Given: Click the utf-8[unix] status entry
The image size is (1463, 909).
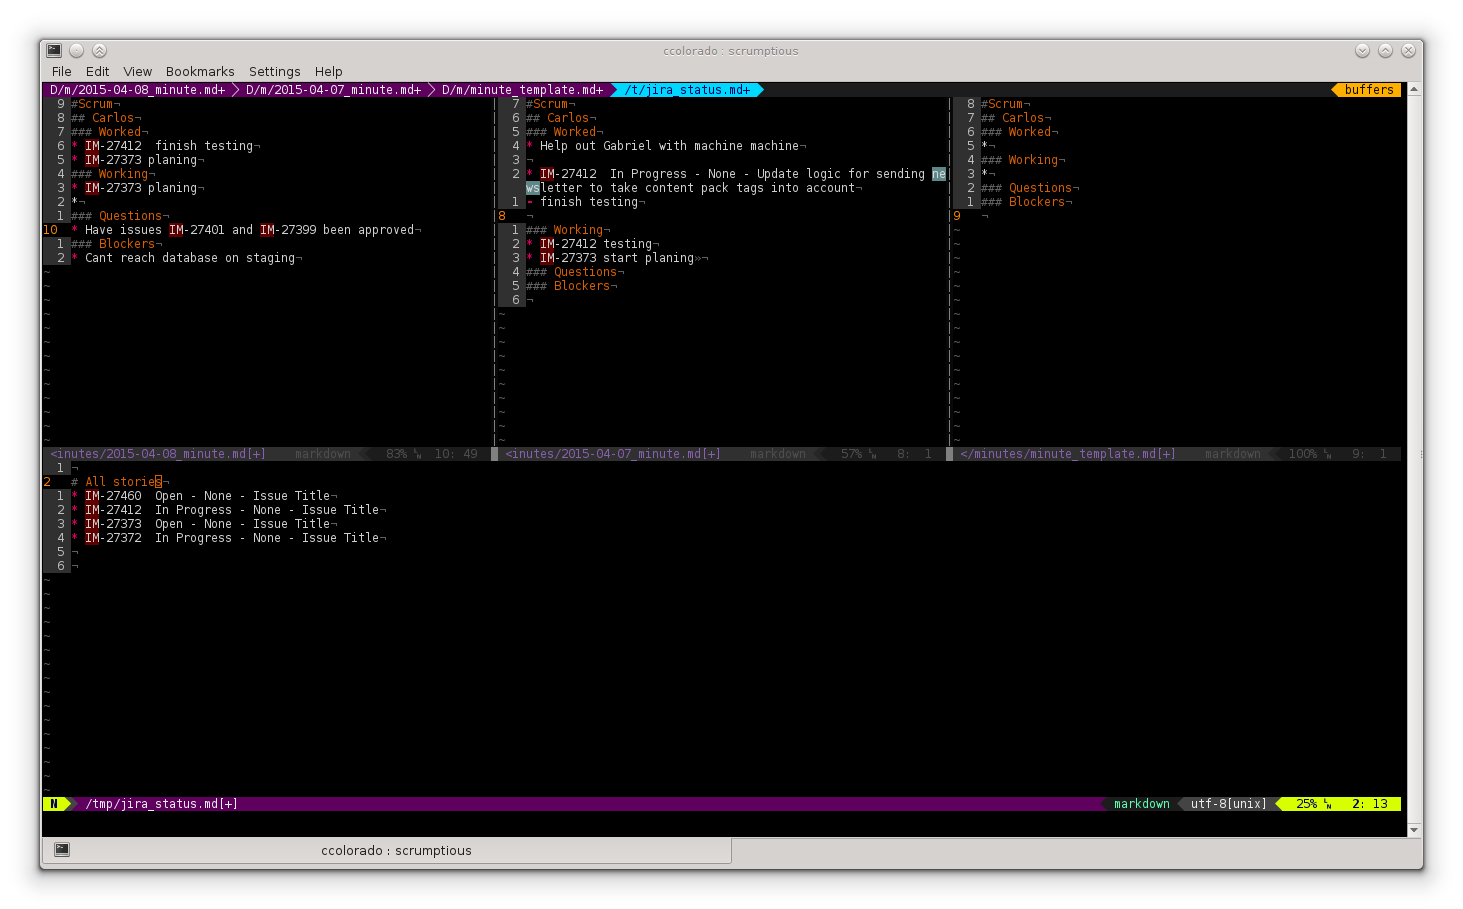Looking at the screenshot, I should 1228,804.
